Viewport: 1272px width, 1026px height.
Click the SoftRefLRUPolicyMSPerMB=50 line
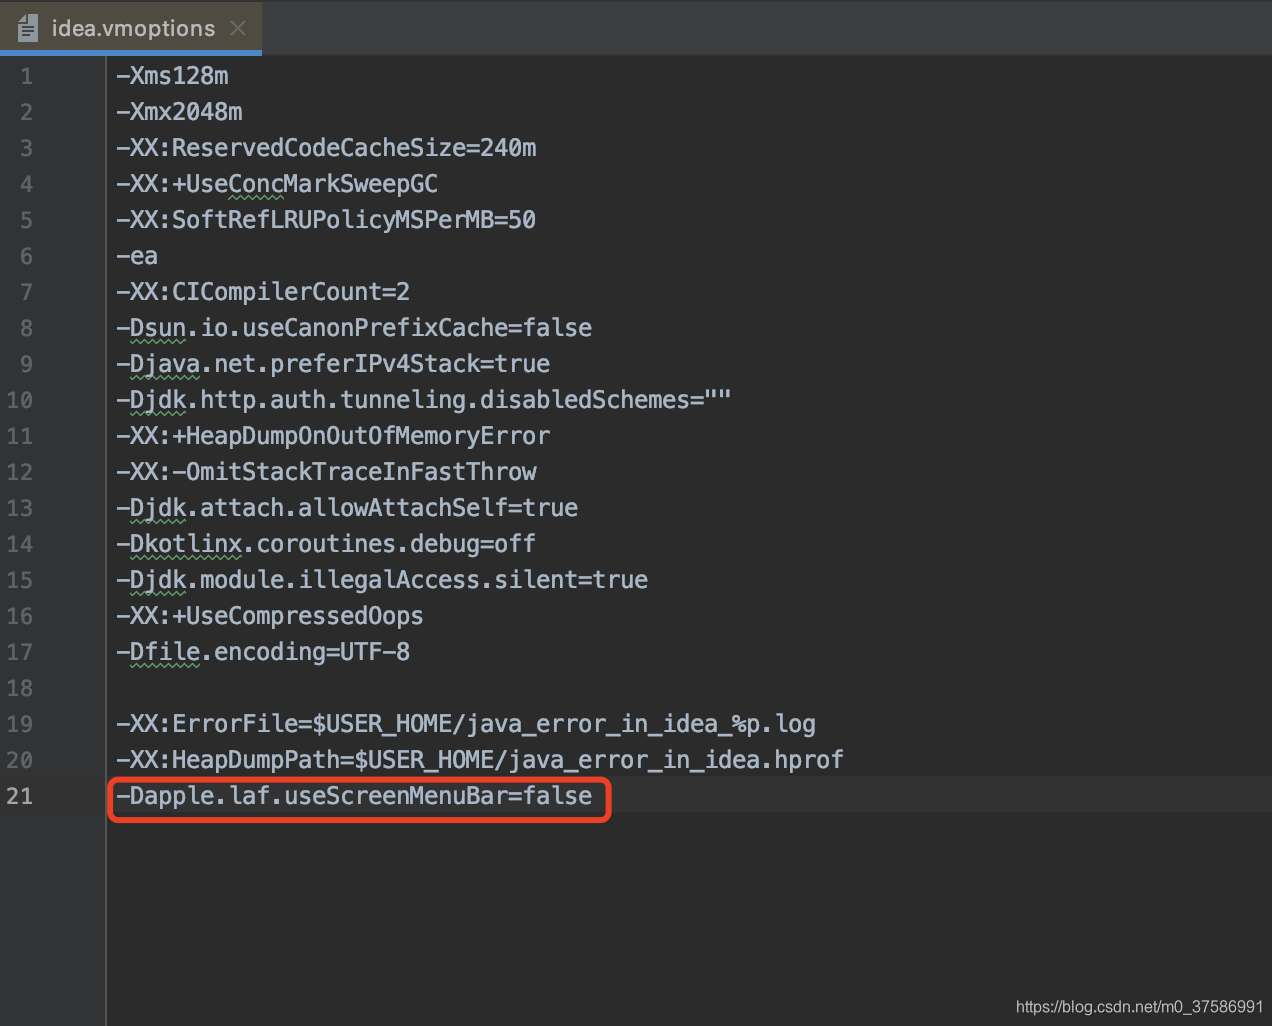[326, 220]
